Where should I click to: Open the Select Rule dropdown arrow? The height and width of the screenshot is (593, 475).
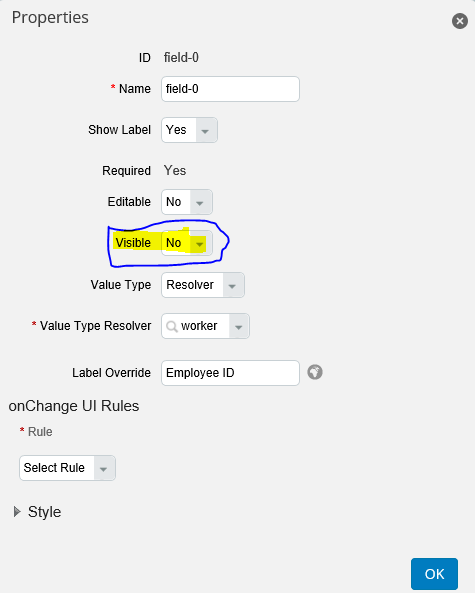point(104,468)
